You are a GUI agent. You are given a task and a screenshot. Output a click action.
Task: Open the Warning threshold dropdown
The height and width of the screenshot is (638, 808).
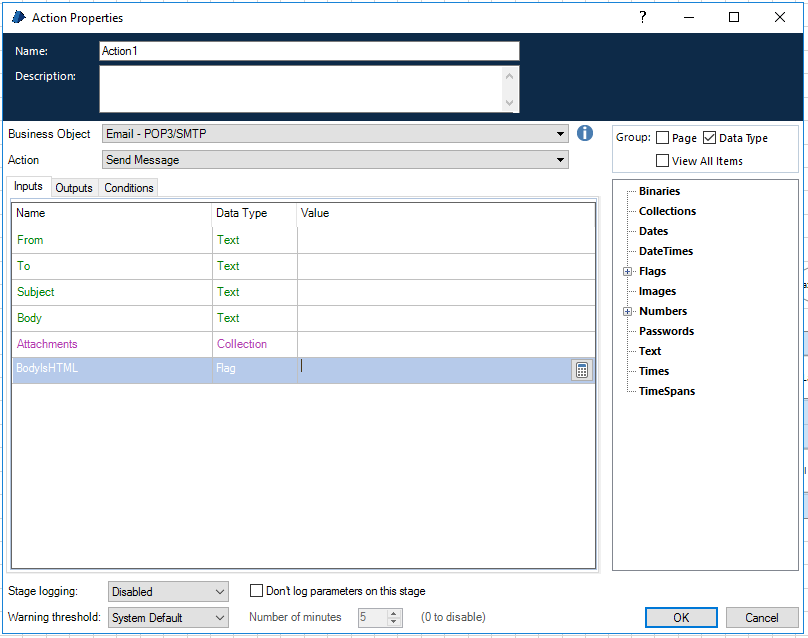point(169,617)
